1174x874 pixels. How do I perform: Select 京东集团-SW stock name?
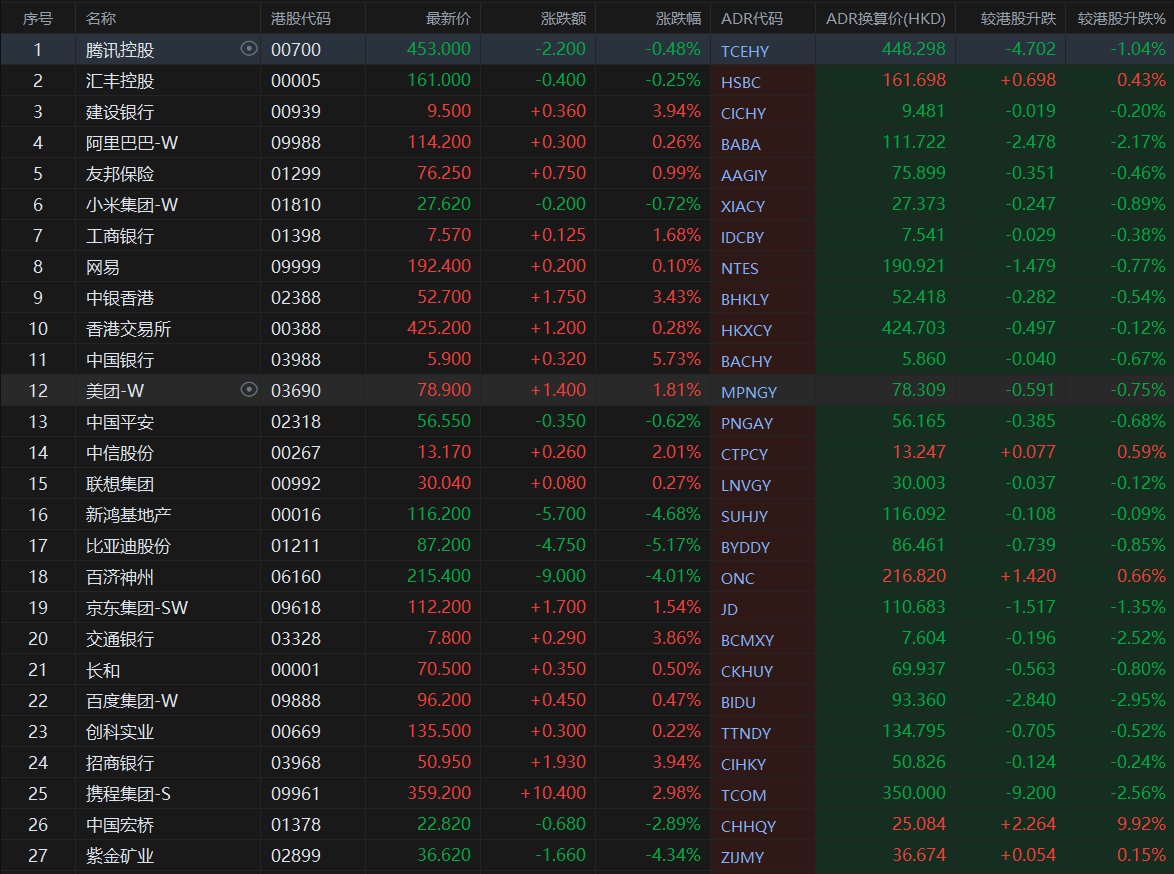coord(137,607)
